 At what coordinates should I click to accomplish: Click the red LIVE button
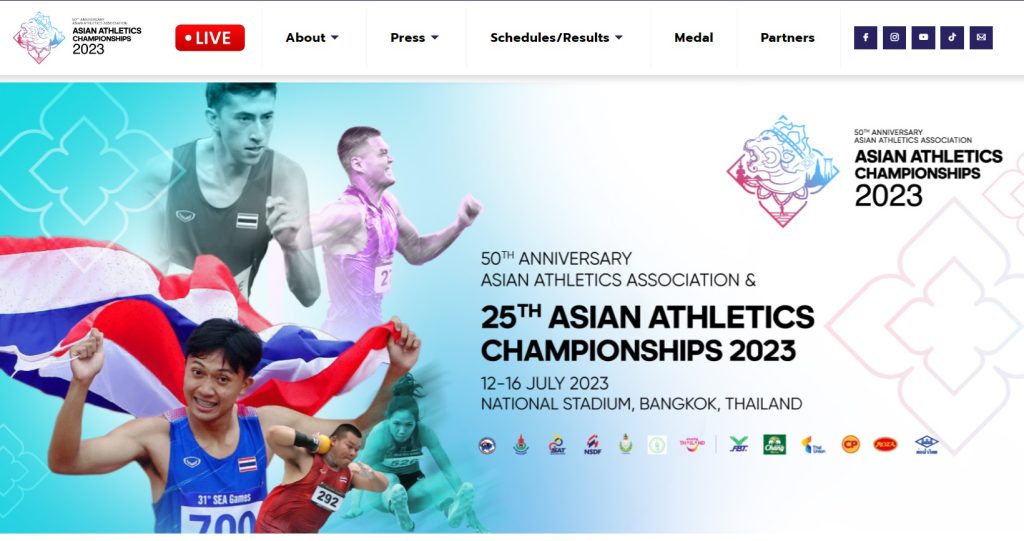tap(210, 38)
